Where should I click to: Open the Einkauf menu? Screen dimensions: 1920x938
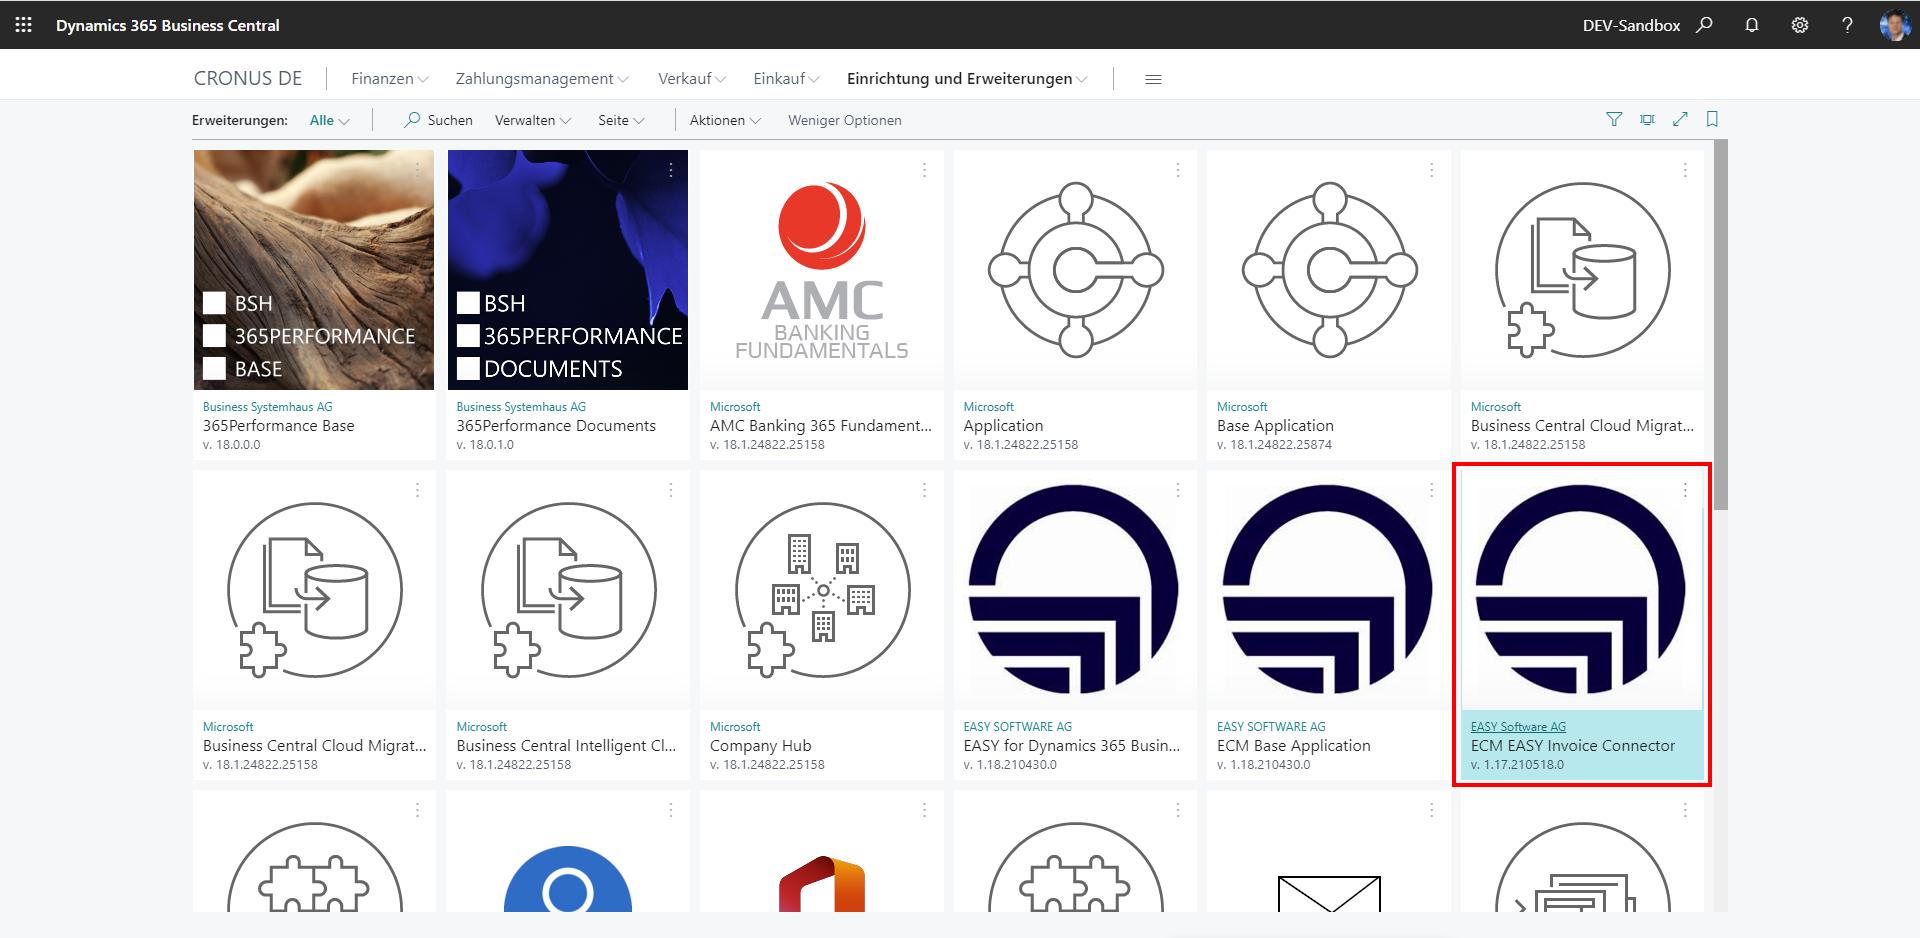pyautogui.click(x=786, y=79)
